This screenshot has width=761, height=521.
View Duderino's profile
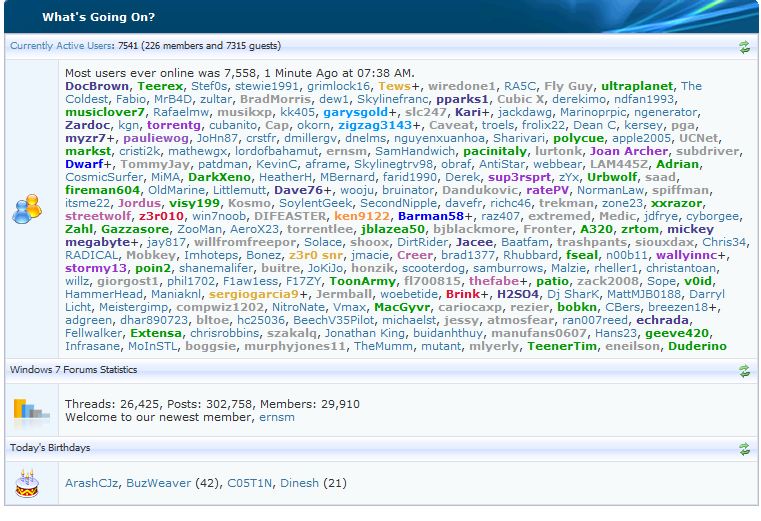pyautogui.click(x=697, y=346)
